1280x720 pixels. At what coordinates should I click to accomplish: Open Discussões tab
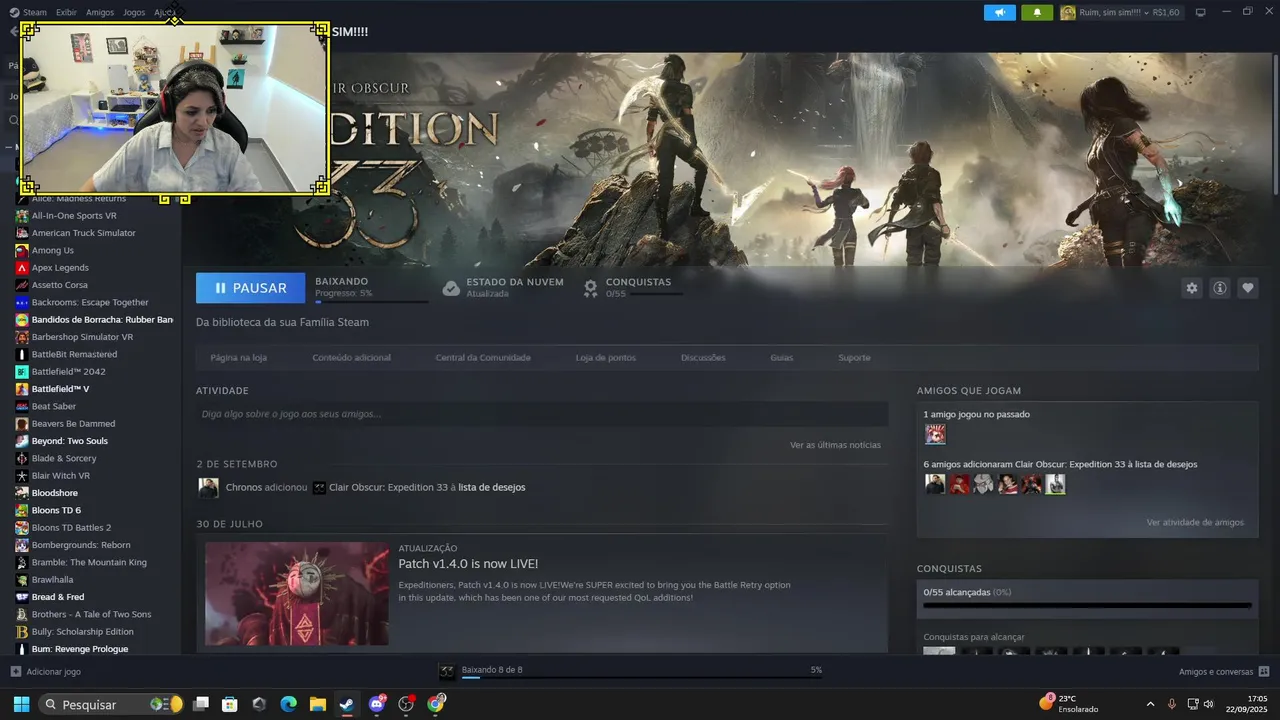coord(703,358)
